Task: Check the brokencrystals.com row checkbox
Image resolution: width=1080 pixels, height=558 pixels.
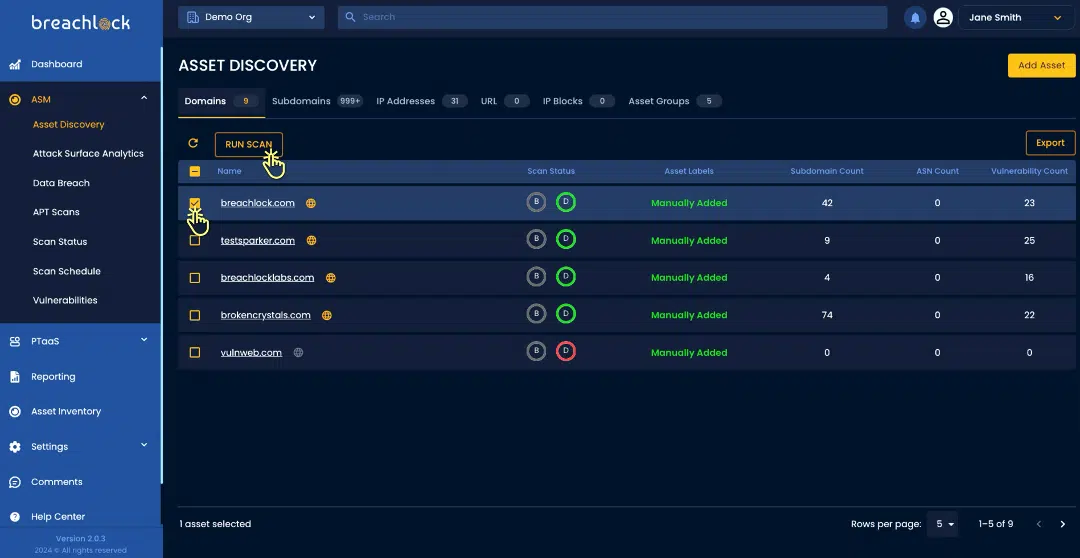Action: tap(195, 315)
